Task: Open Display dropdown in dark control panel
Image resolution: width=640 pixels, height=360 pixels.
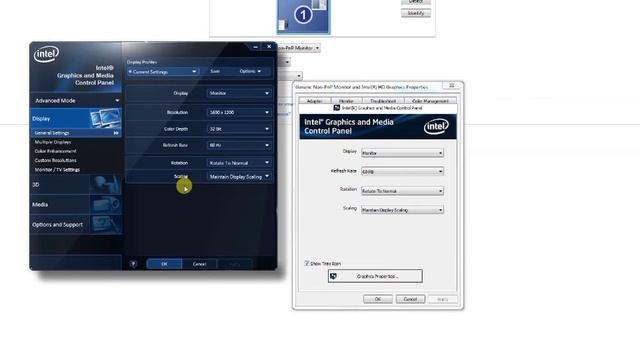Action: coord(239,93)
